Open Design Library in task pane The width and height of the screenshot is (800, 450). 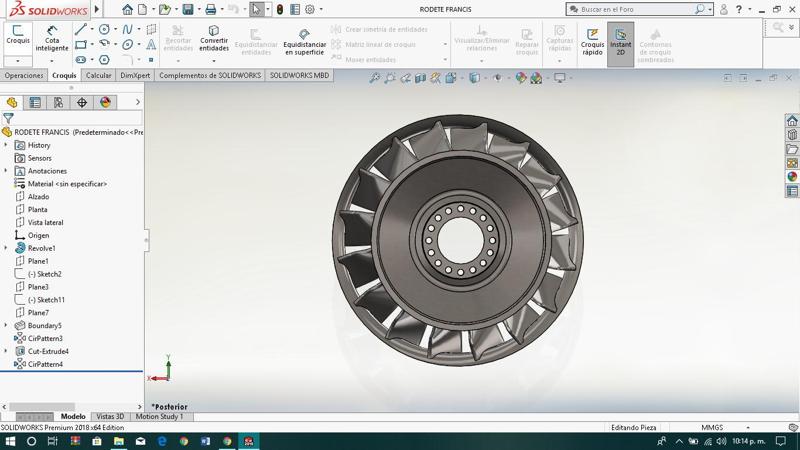tap(792, 135)
